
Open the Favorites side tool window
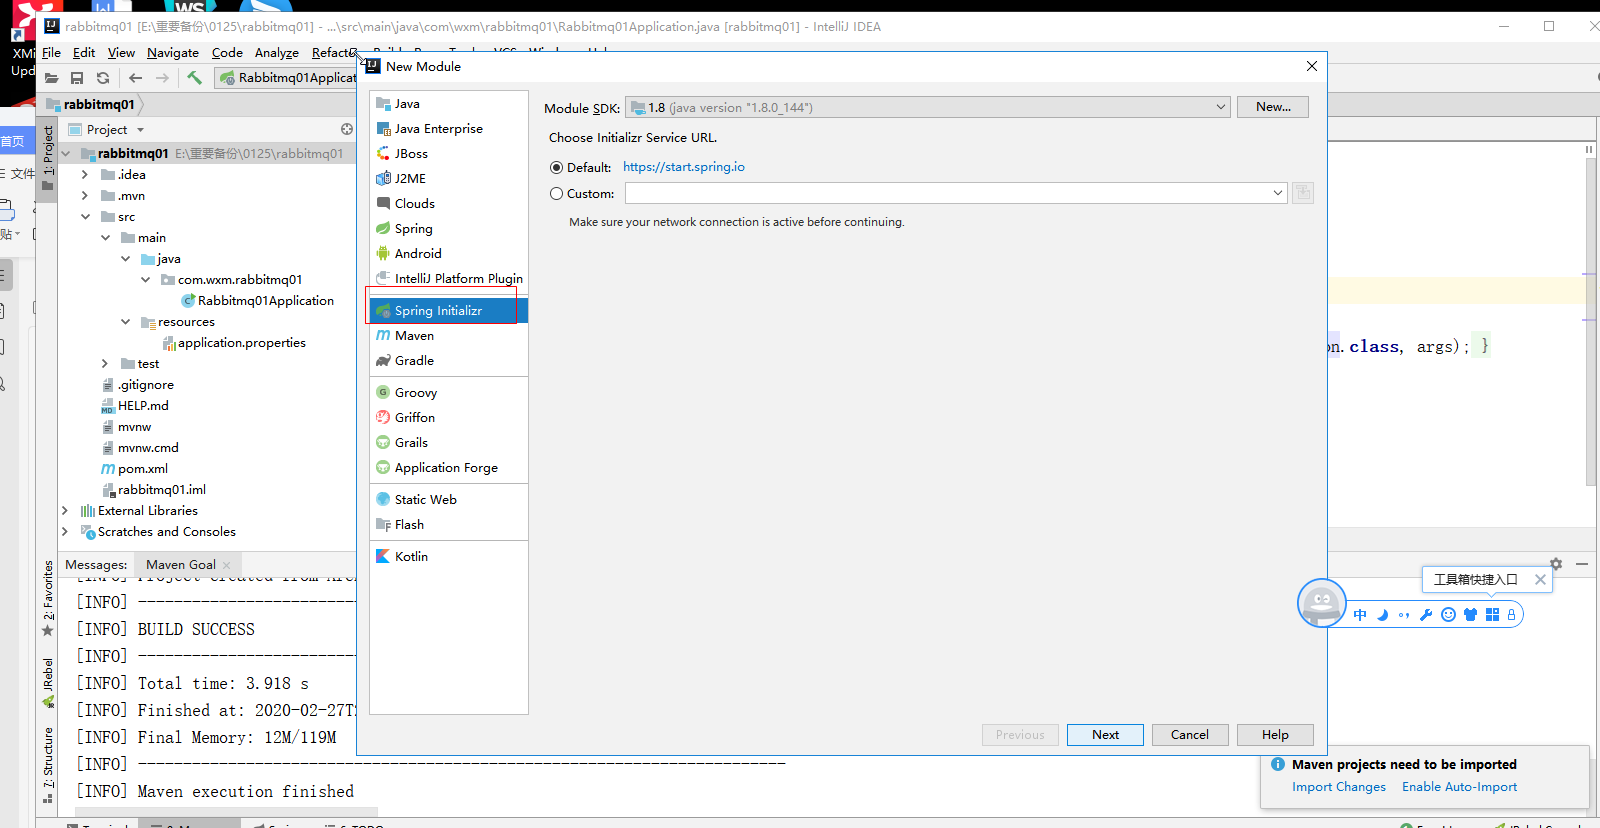pyautogui.click(x=48, y=598)
